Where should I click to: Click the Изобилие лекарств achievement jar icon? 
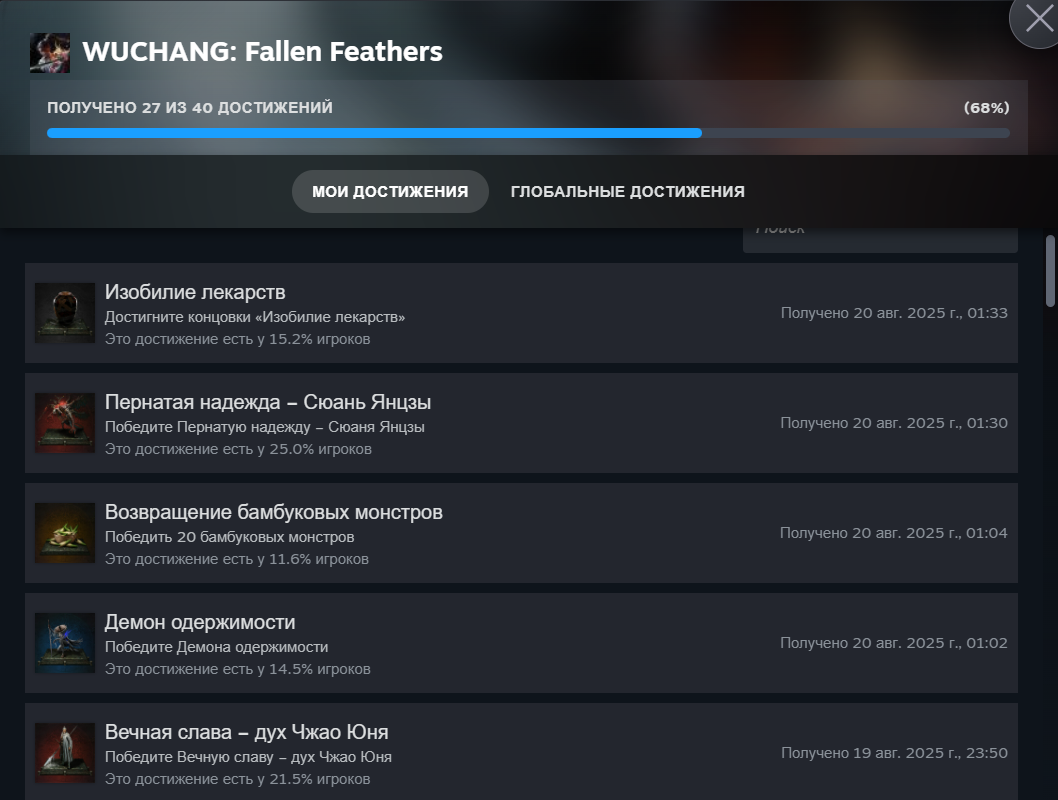click(65, 313)
